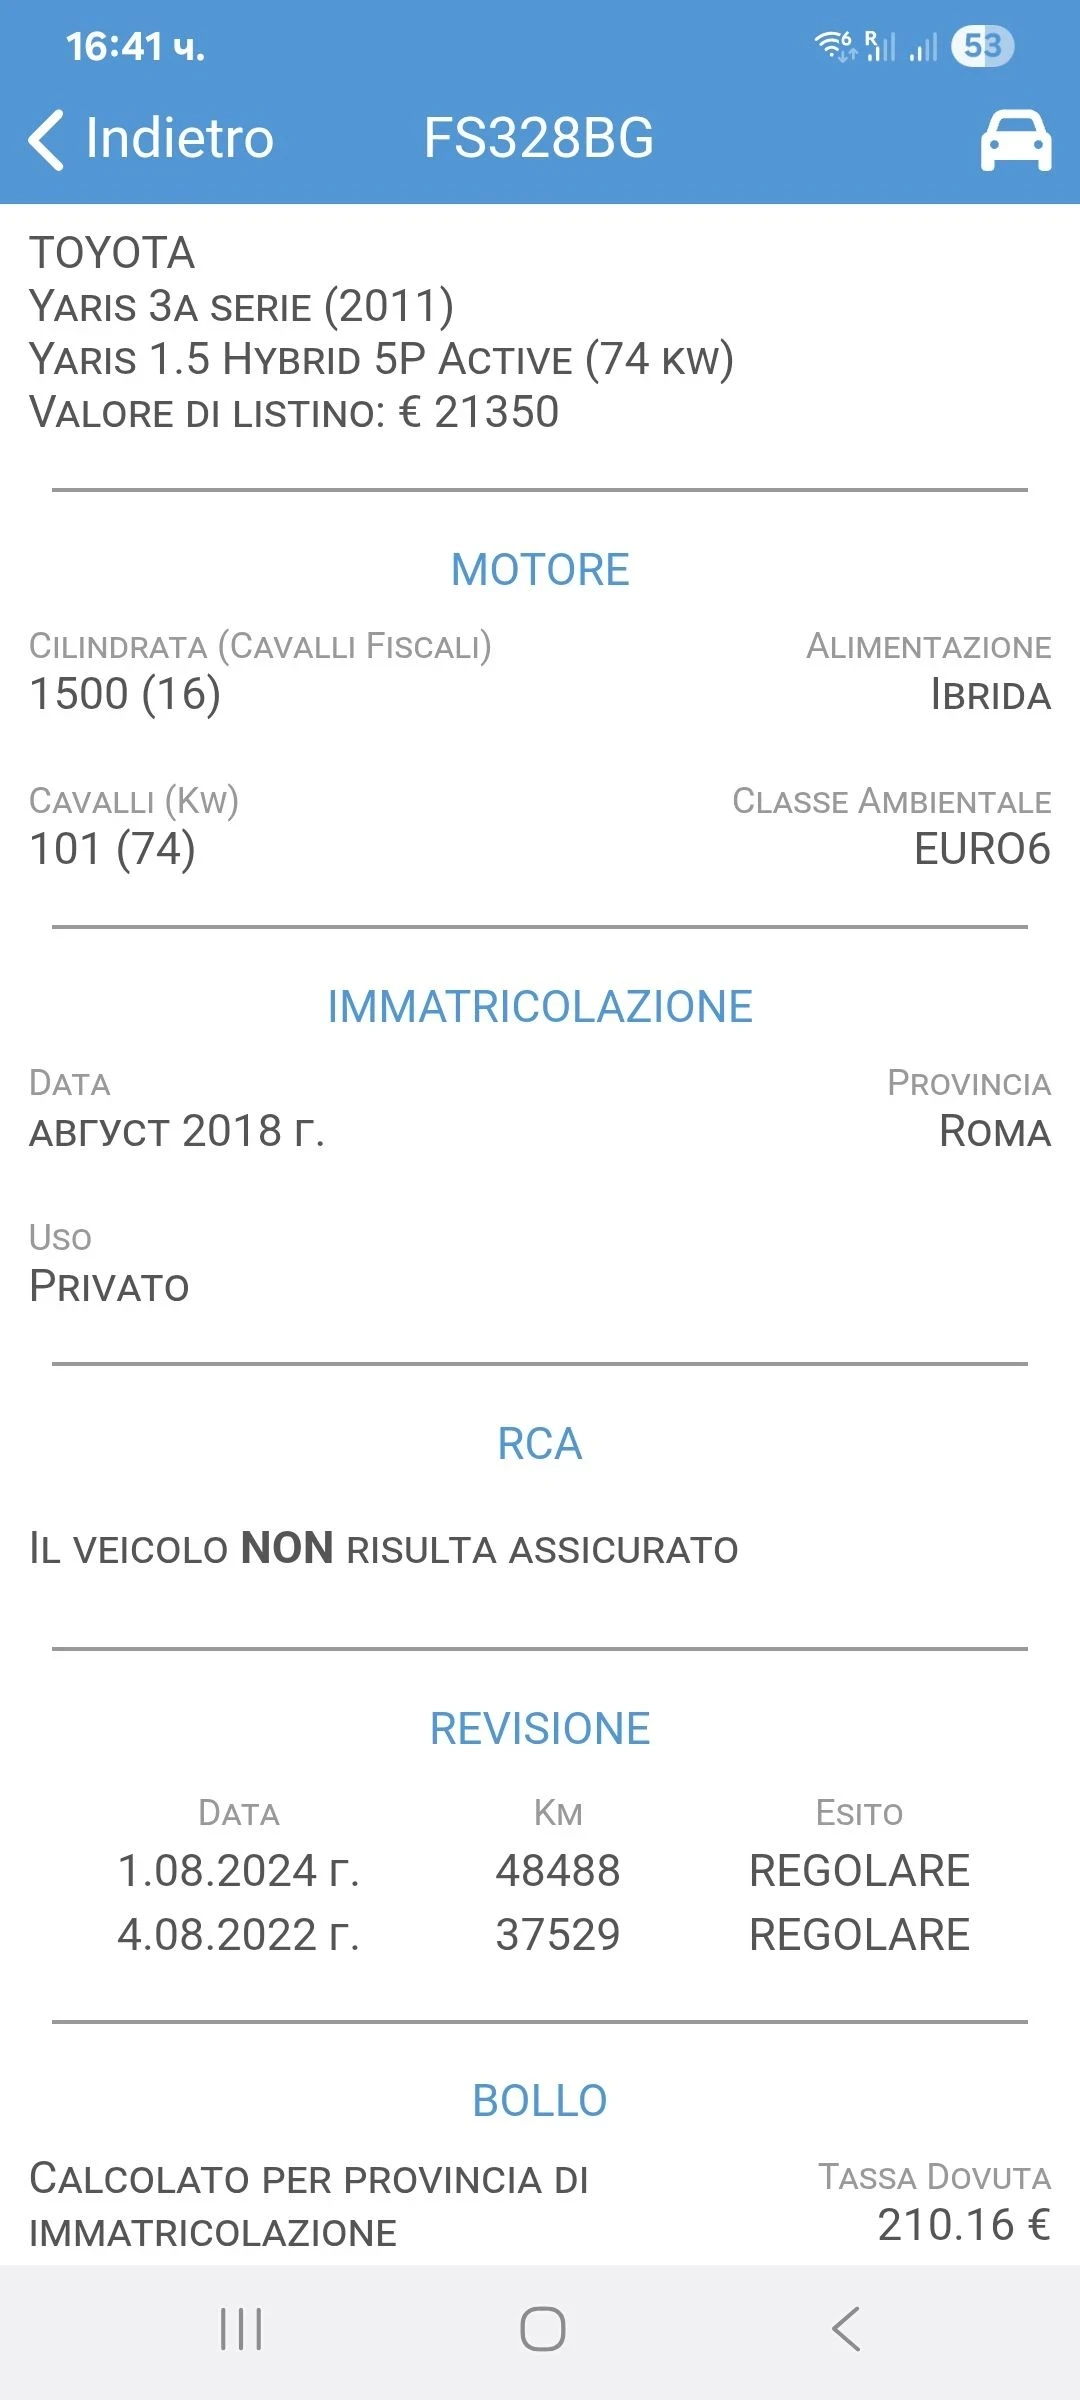Screen dimensions: 1080x2400
Task: Tap the back chevron arrow
Action: point(46,139)
